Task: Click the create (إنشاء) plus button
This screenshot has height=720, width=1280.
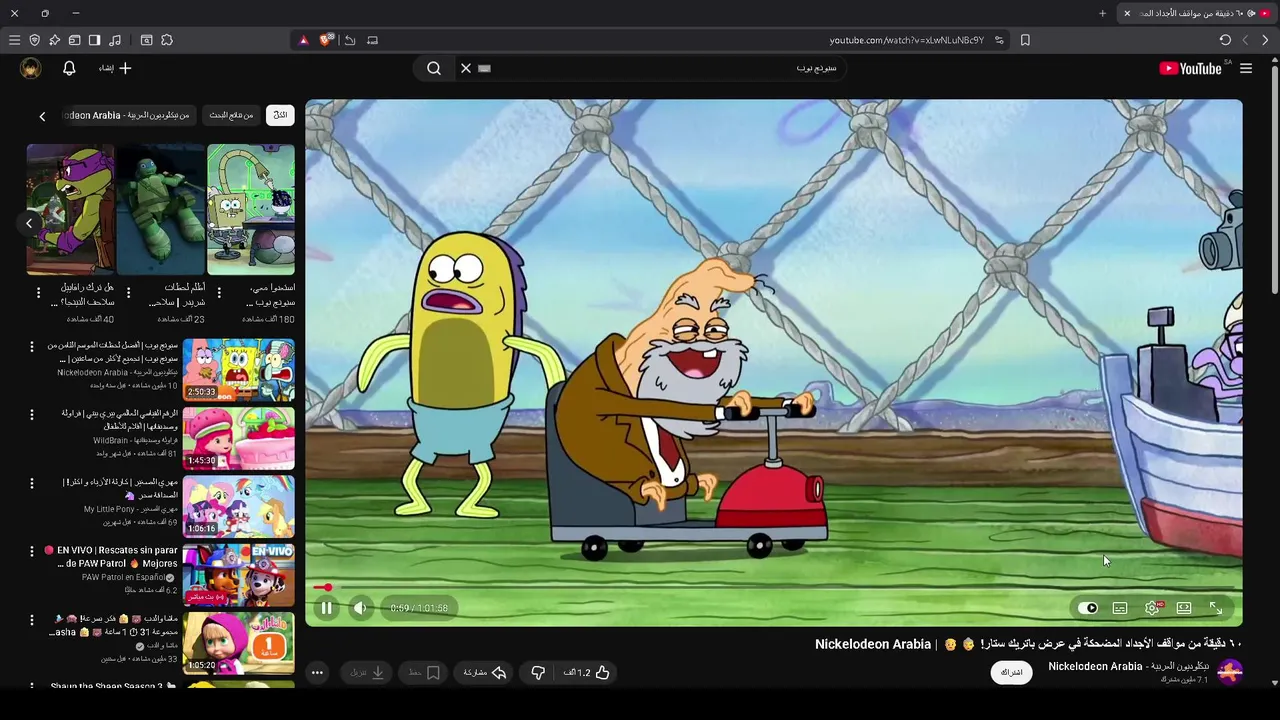Action: point(115,68)
